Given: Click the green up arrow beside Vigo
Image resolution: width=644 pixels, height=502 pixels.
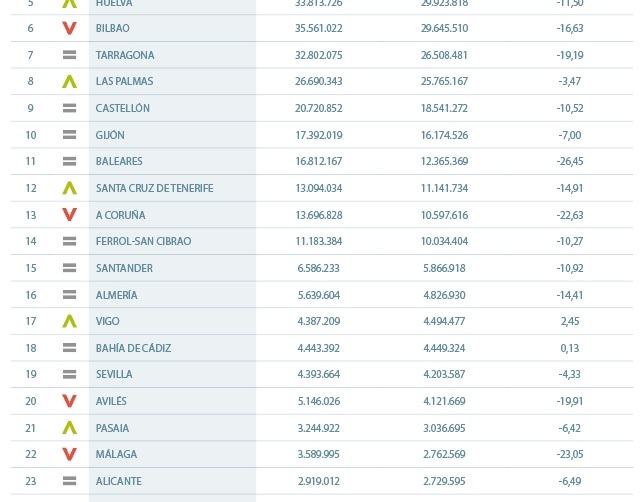Looking at the screenshot, I should (70, 321).
